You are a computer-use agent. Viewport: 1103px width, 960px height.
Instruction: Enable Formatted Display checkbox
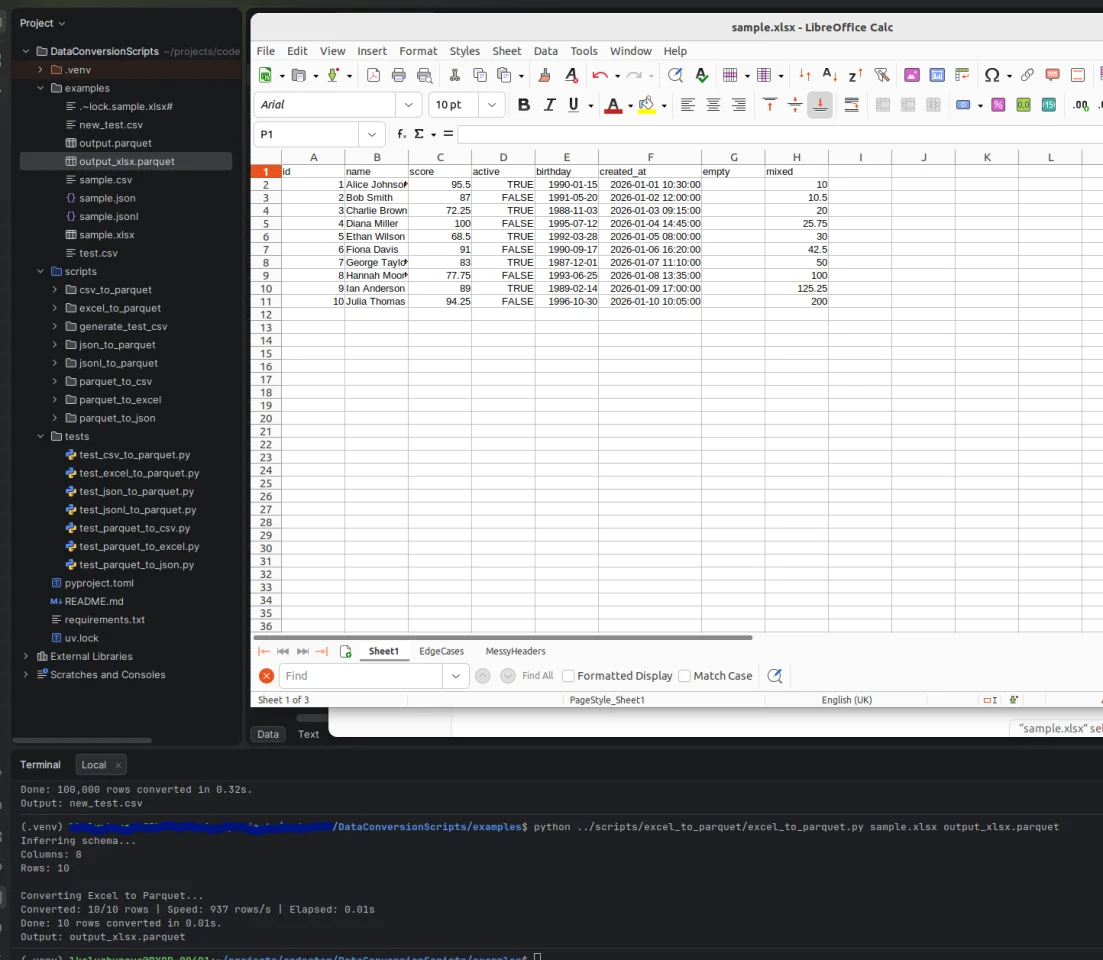point(568,676)
